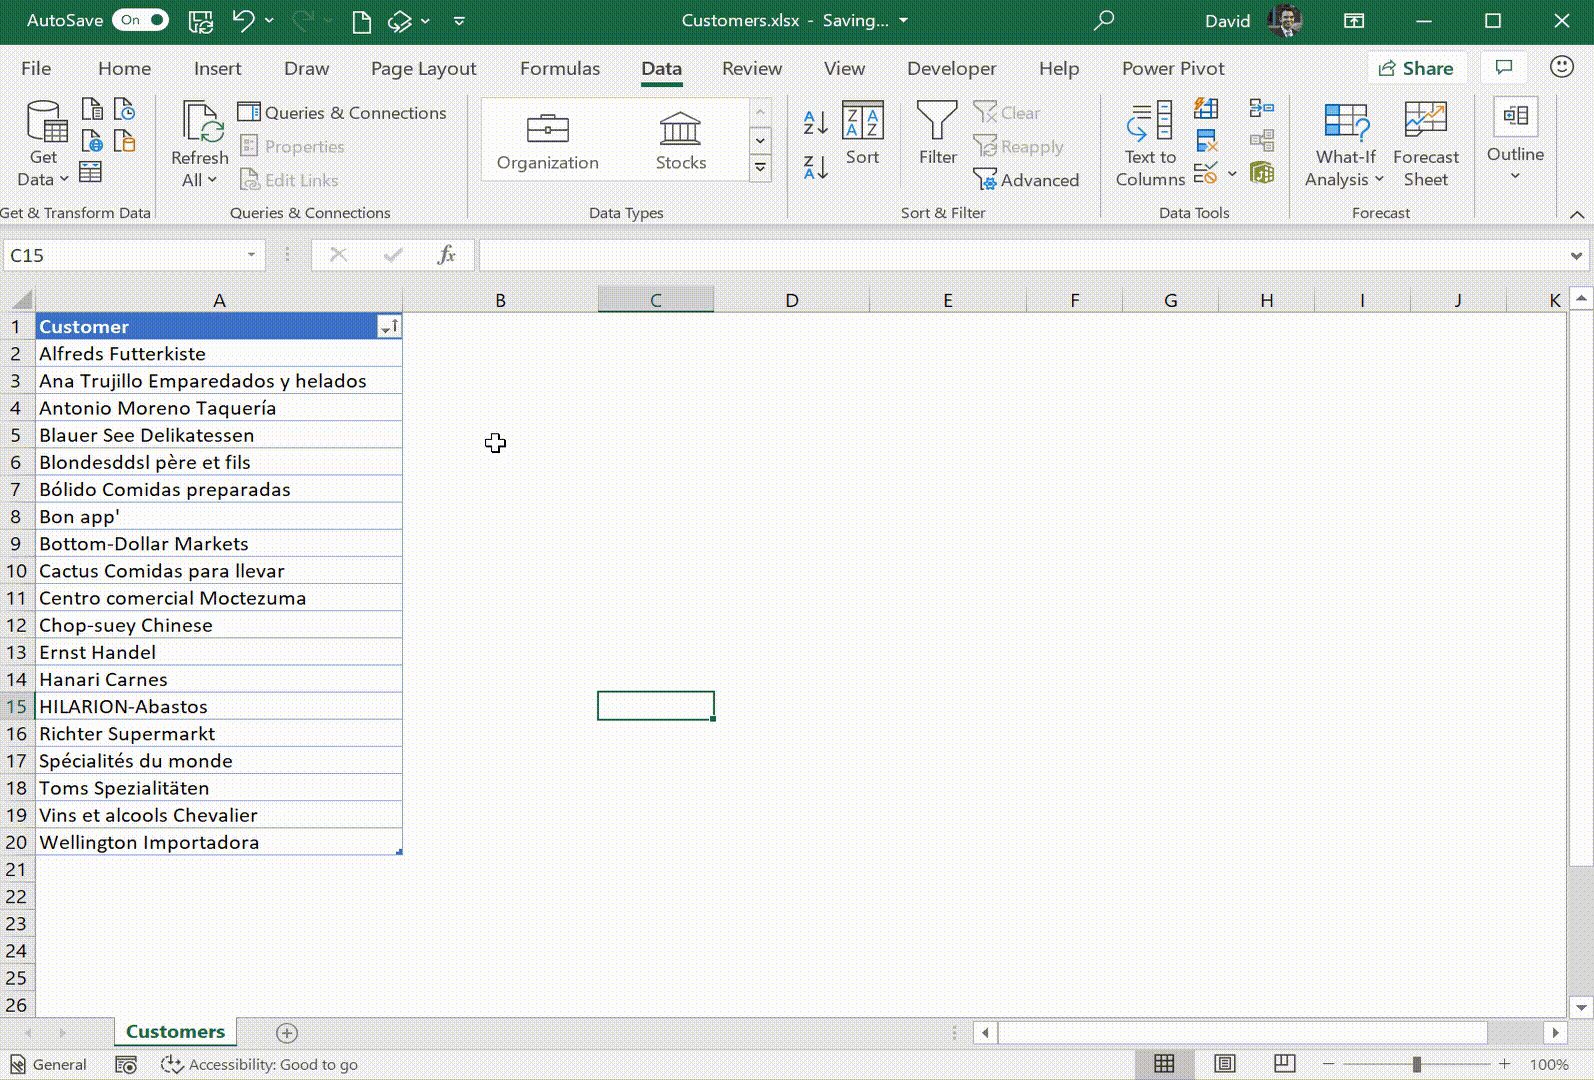The width and height of the screenshot is (1594, 1080).
Task: Click the zoom slider handle
Action: coord(1416,1064)
